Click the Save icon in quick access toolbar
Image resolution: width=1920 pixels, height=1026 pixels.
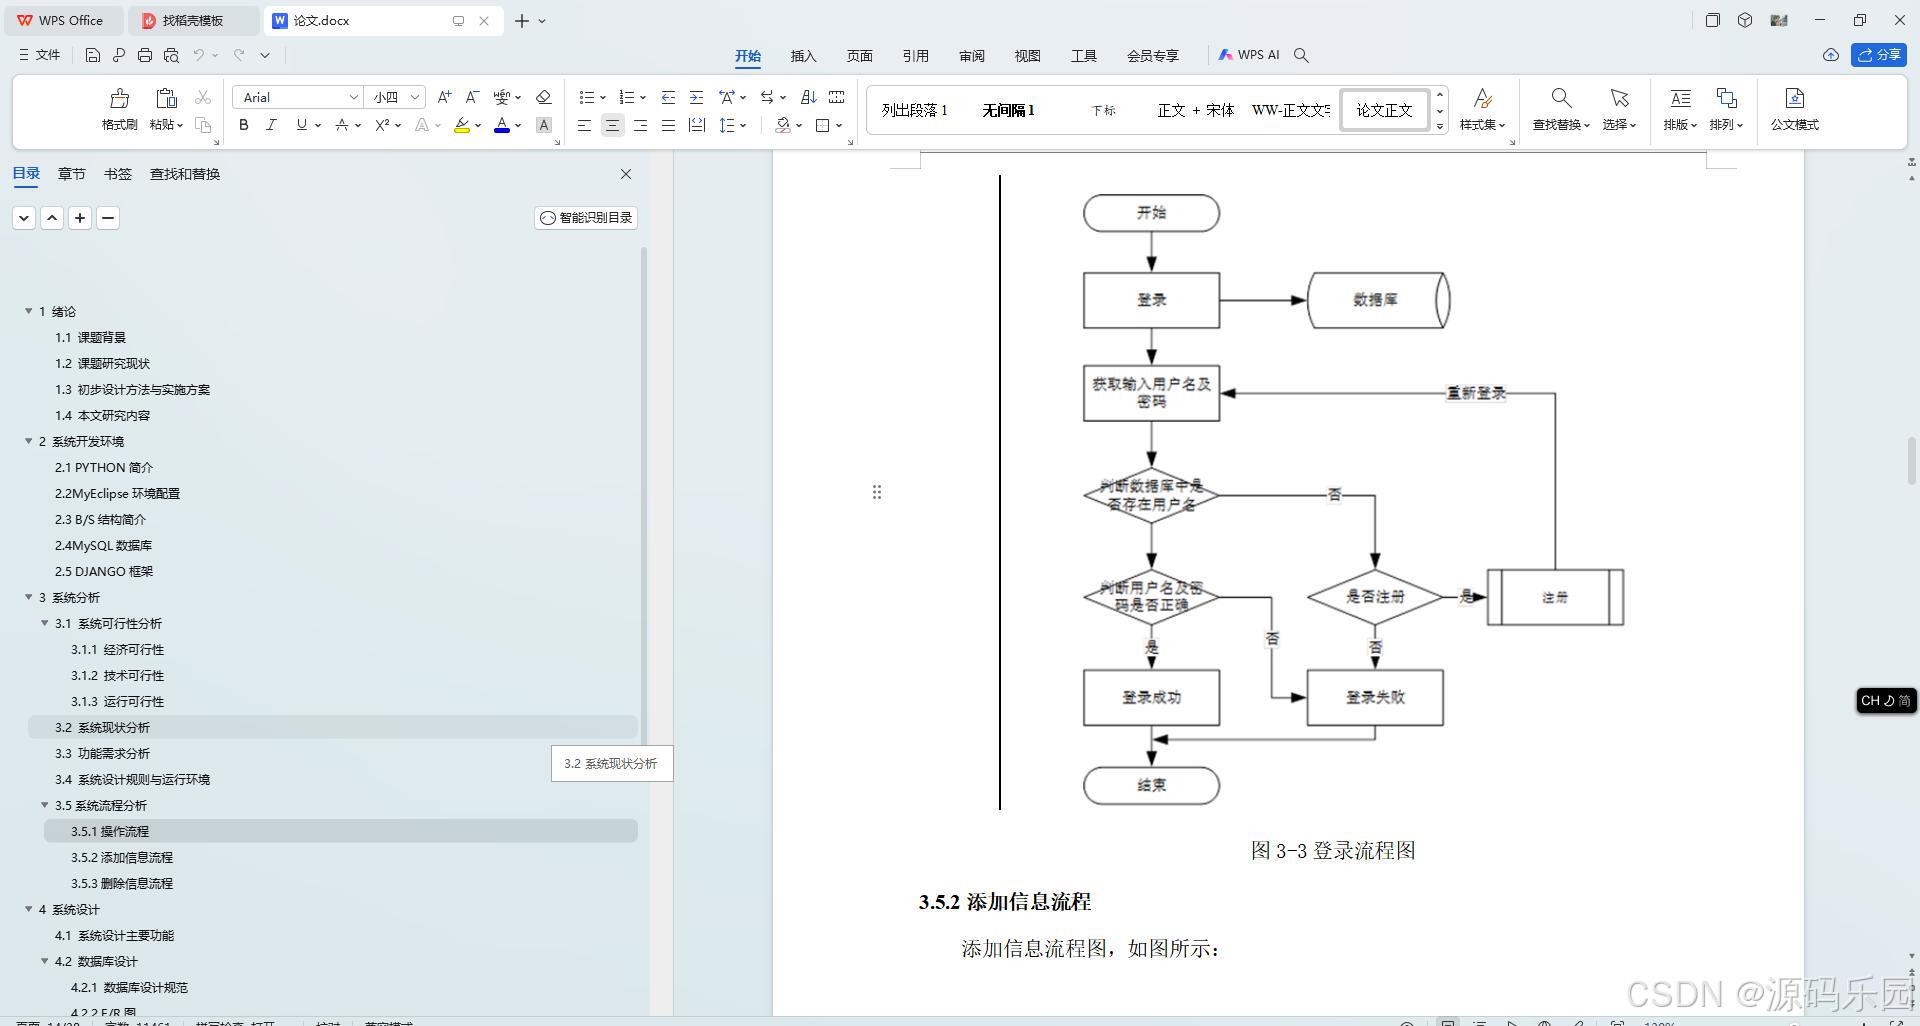click(92, 55)
